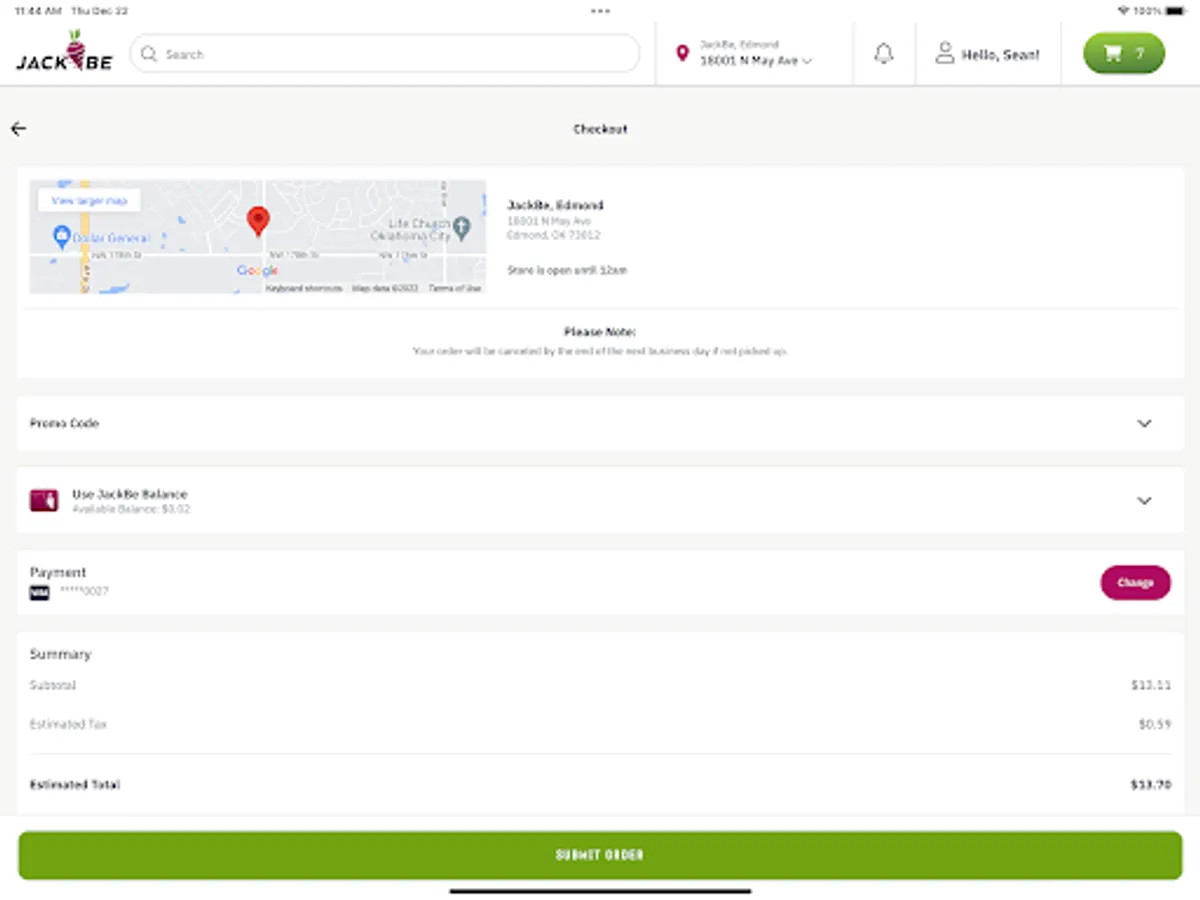Click the Change payment button
This screenshot has height=900, width=1200.
click(x=1135, y=583)
